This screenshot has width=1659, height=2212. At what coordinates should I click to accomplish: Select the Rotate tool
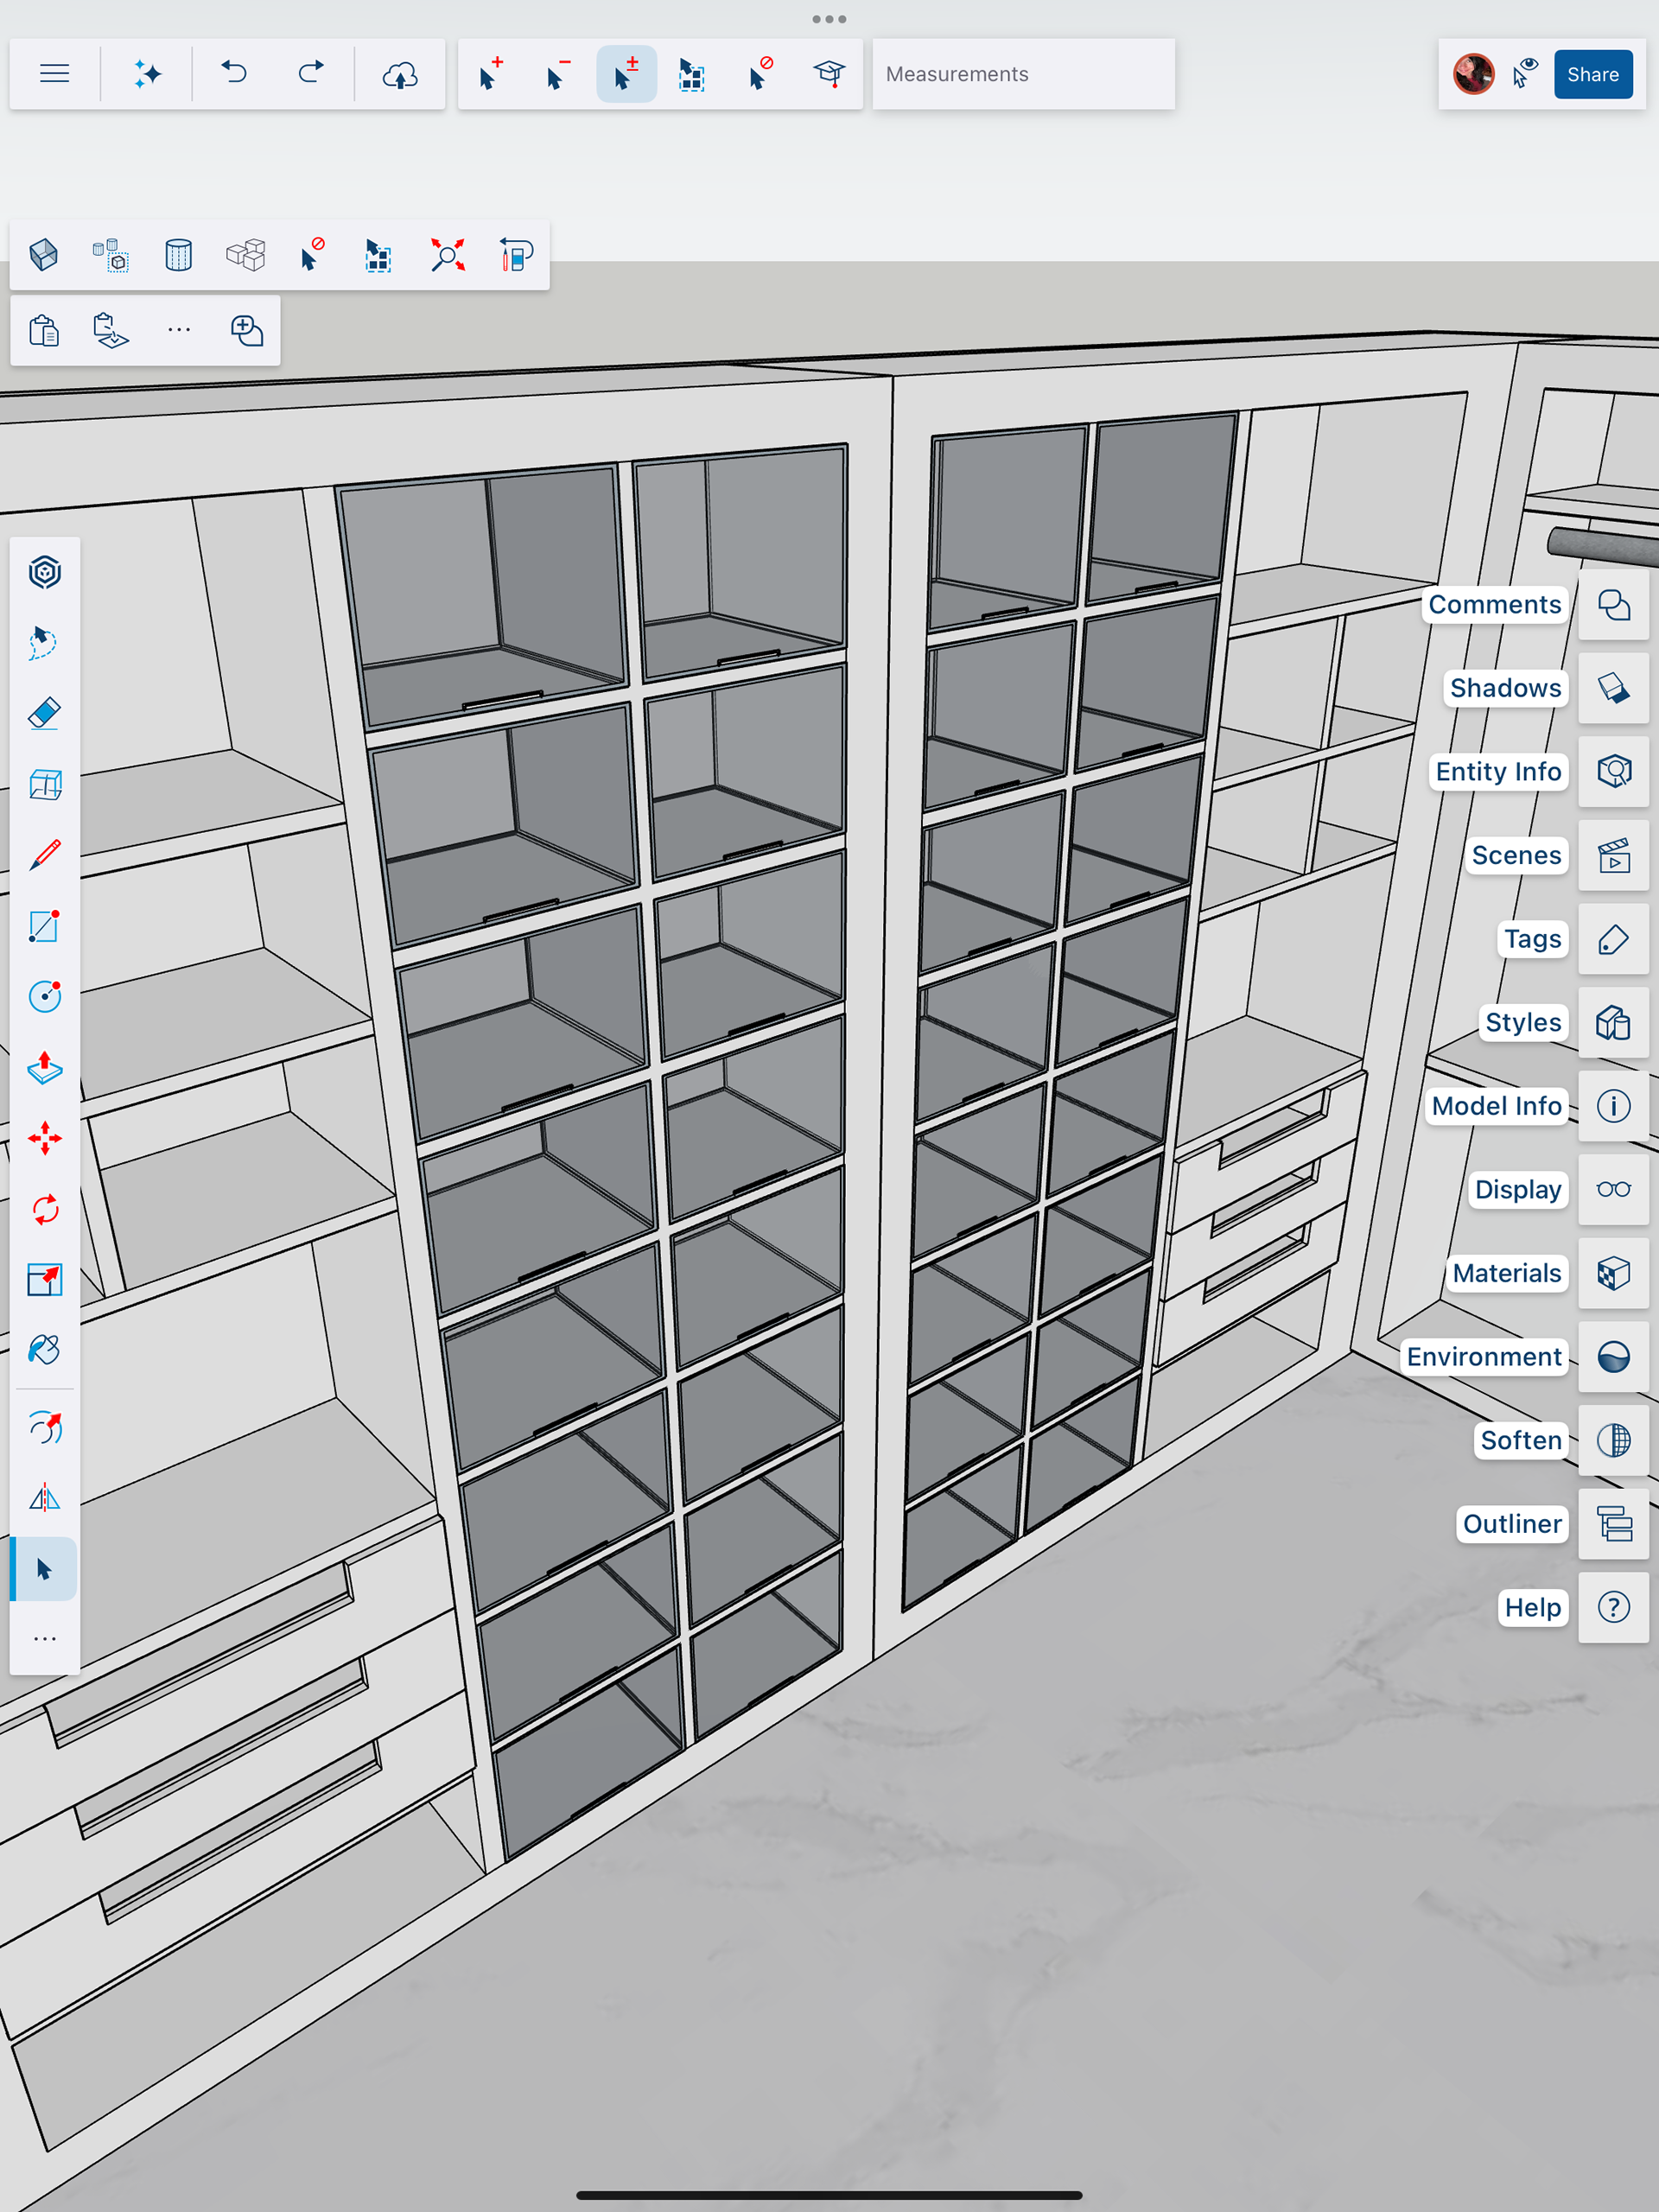click(x=44, y=1209)
